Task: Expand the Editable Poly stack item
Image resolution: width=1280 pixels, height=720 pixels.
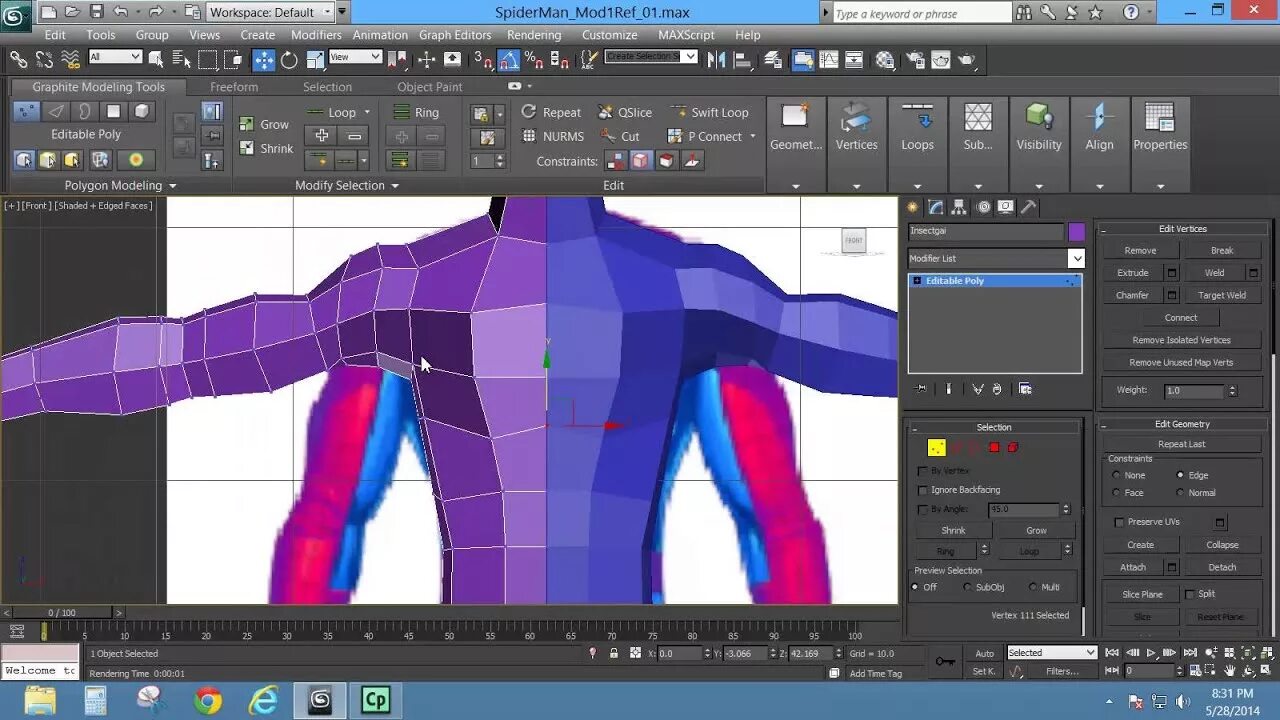Action: 916,281
